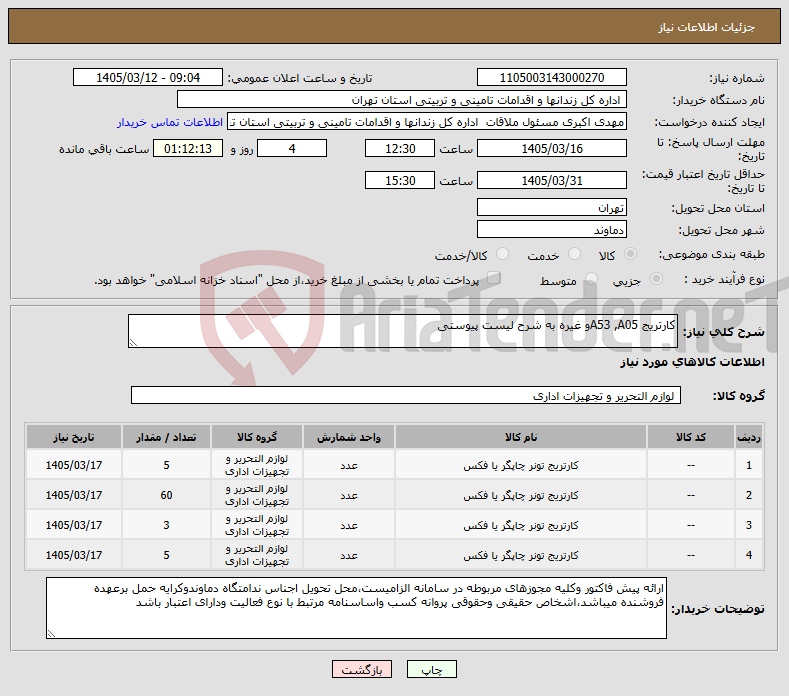Image resolution: width=789 pixels, height=696 pixels.
Task: Click the اطلاعات کالاهای مورد نیاز heading
Action: [x=692, y=362]
